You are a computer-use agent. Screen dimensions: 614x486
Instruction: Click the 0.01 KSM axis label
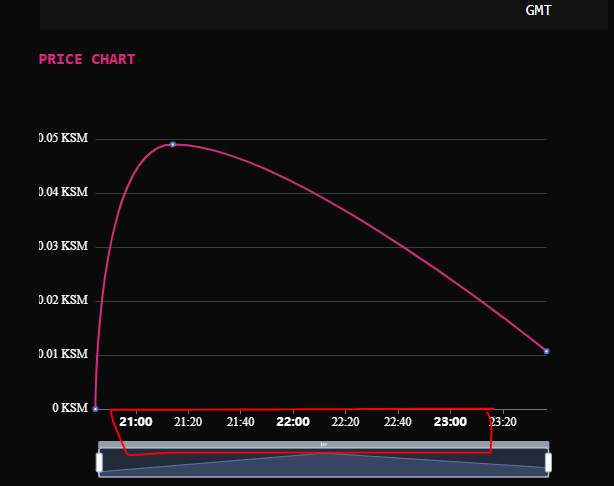[63, 354]
